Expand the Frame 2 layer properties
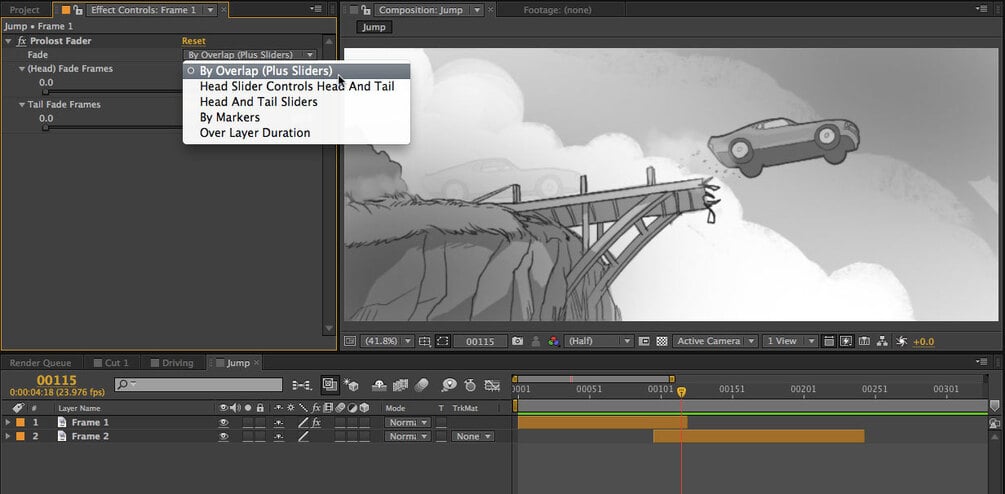This screenshot has height=494, width=1005. click(x=8, y=436)
